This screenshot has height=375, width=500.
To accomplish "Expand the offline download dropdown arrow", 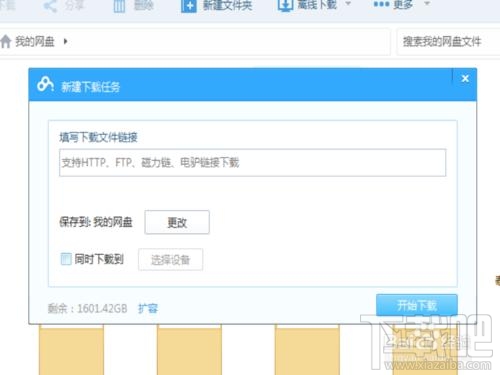I will (348, 4).
